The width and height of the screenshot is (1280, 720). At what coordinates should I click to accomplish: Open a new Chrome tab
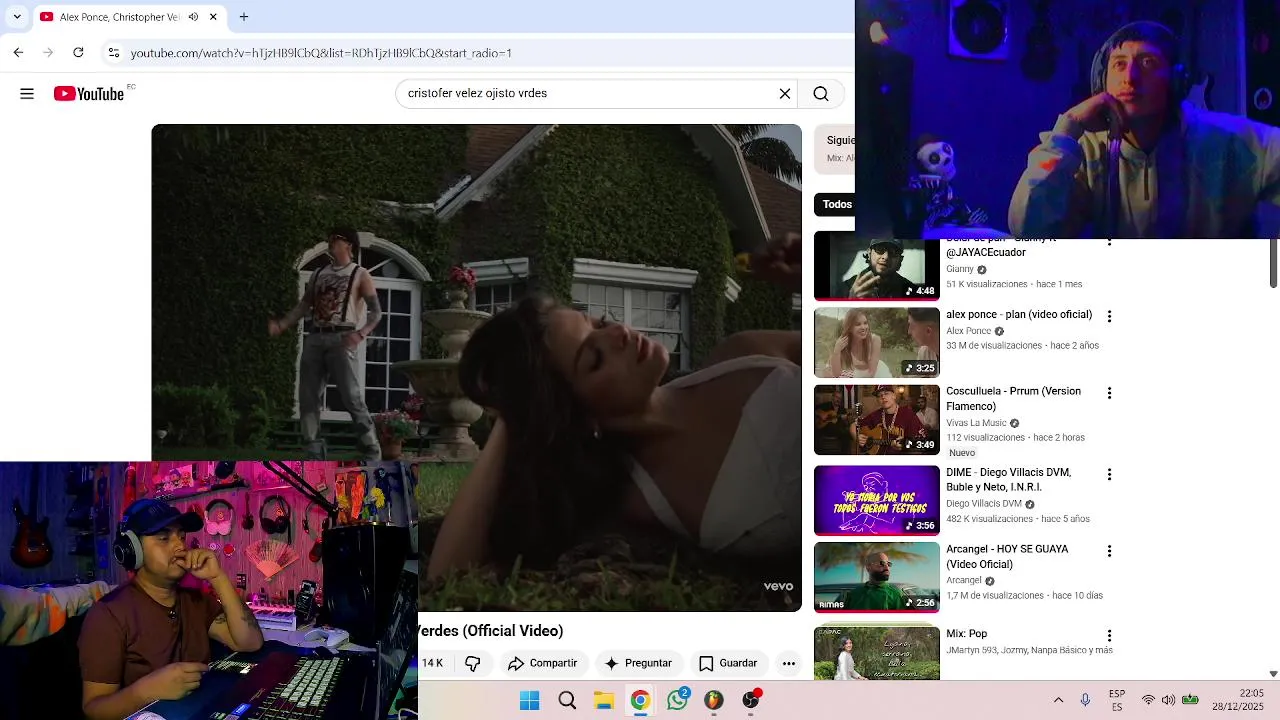244,17
